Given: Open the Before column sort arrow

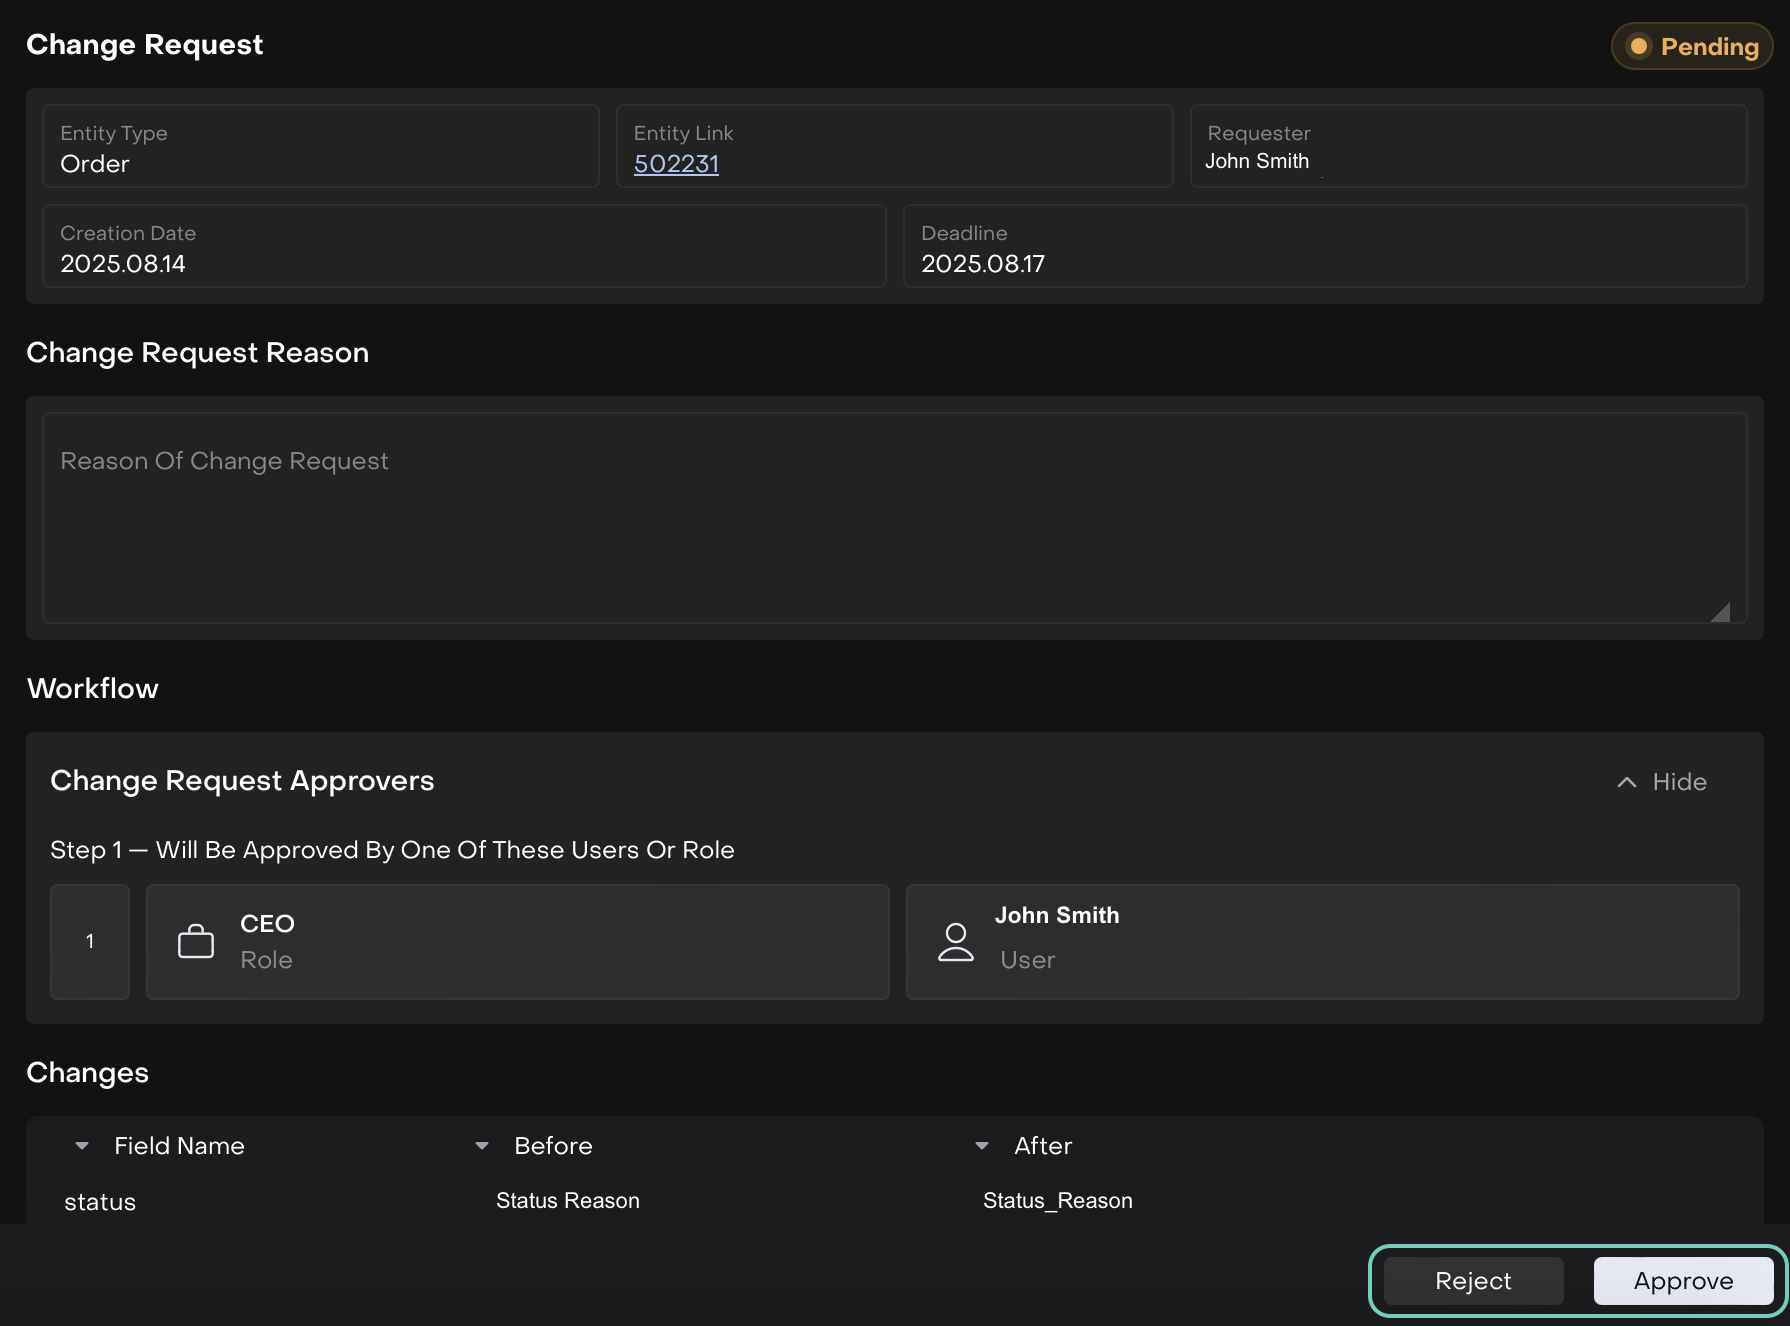Looking at the screenshot, I should coord(482,1146).
